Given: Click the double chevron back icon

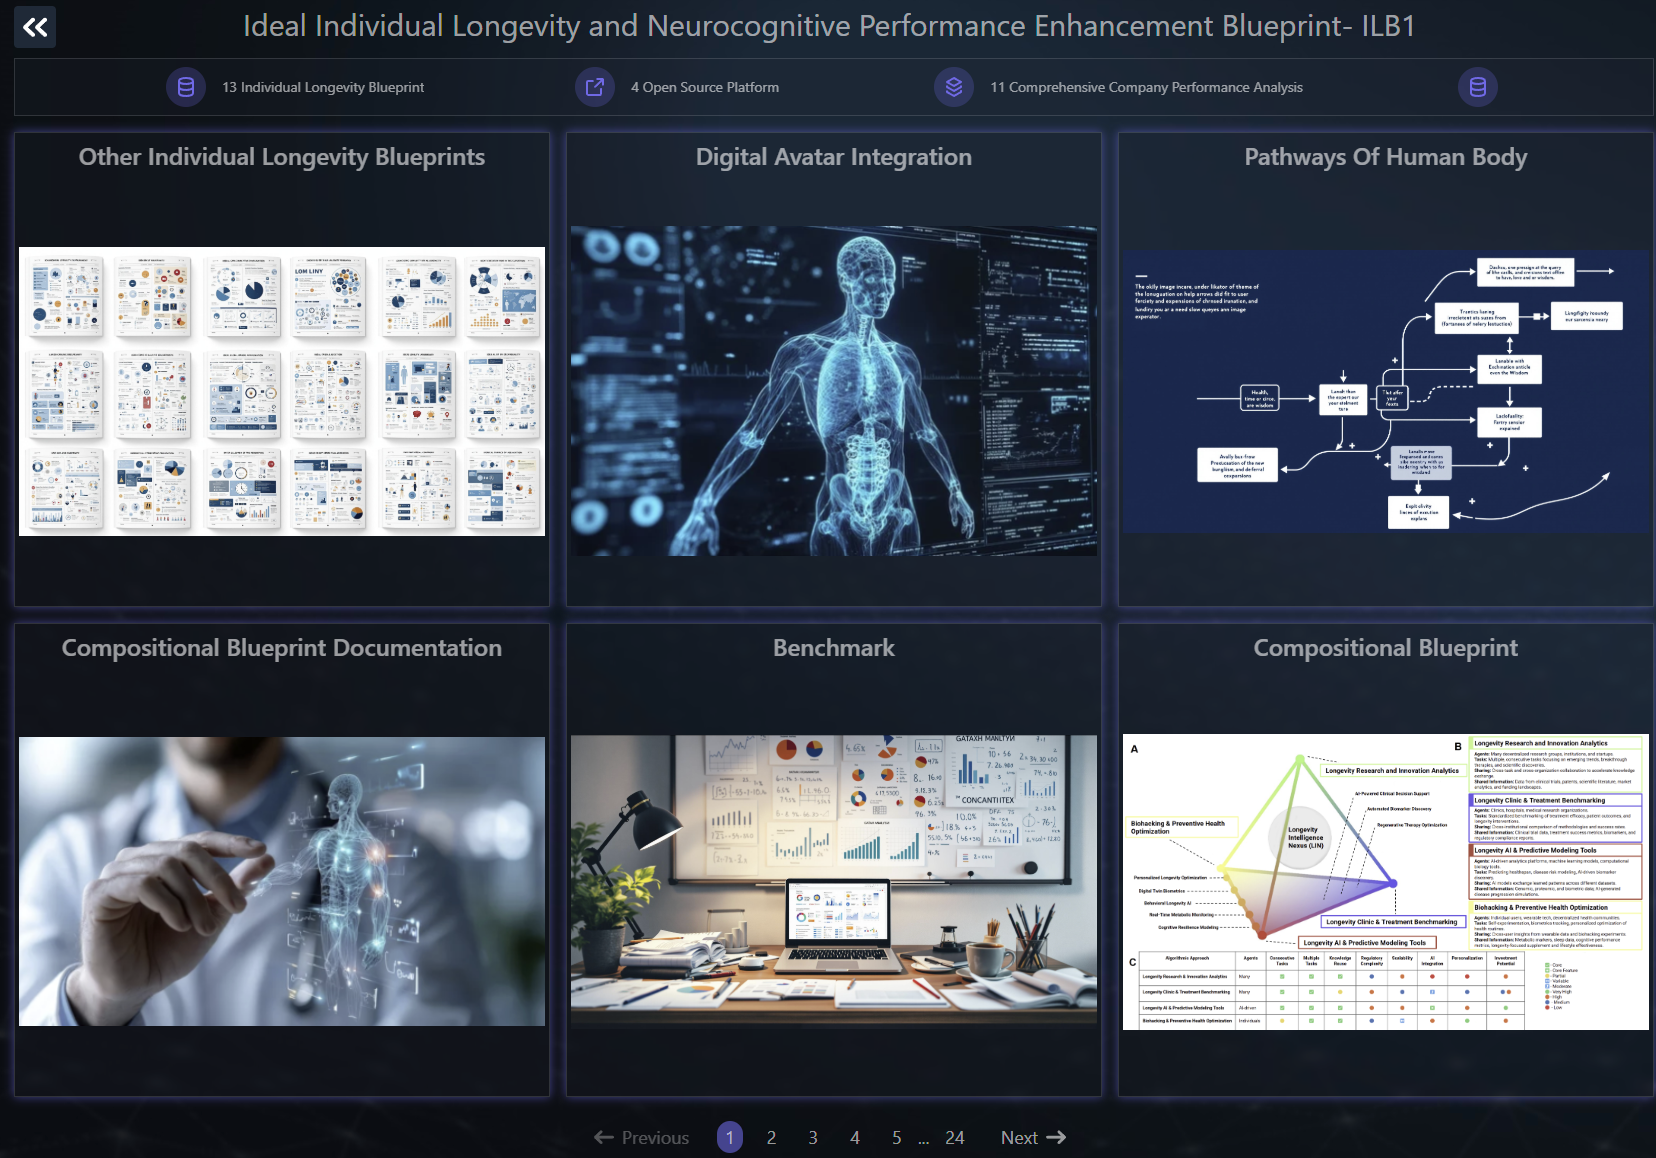Looking at the screenshot, I should [35, 27].
